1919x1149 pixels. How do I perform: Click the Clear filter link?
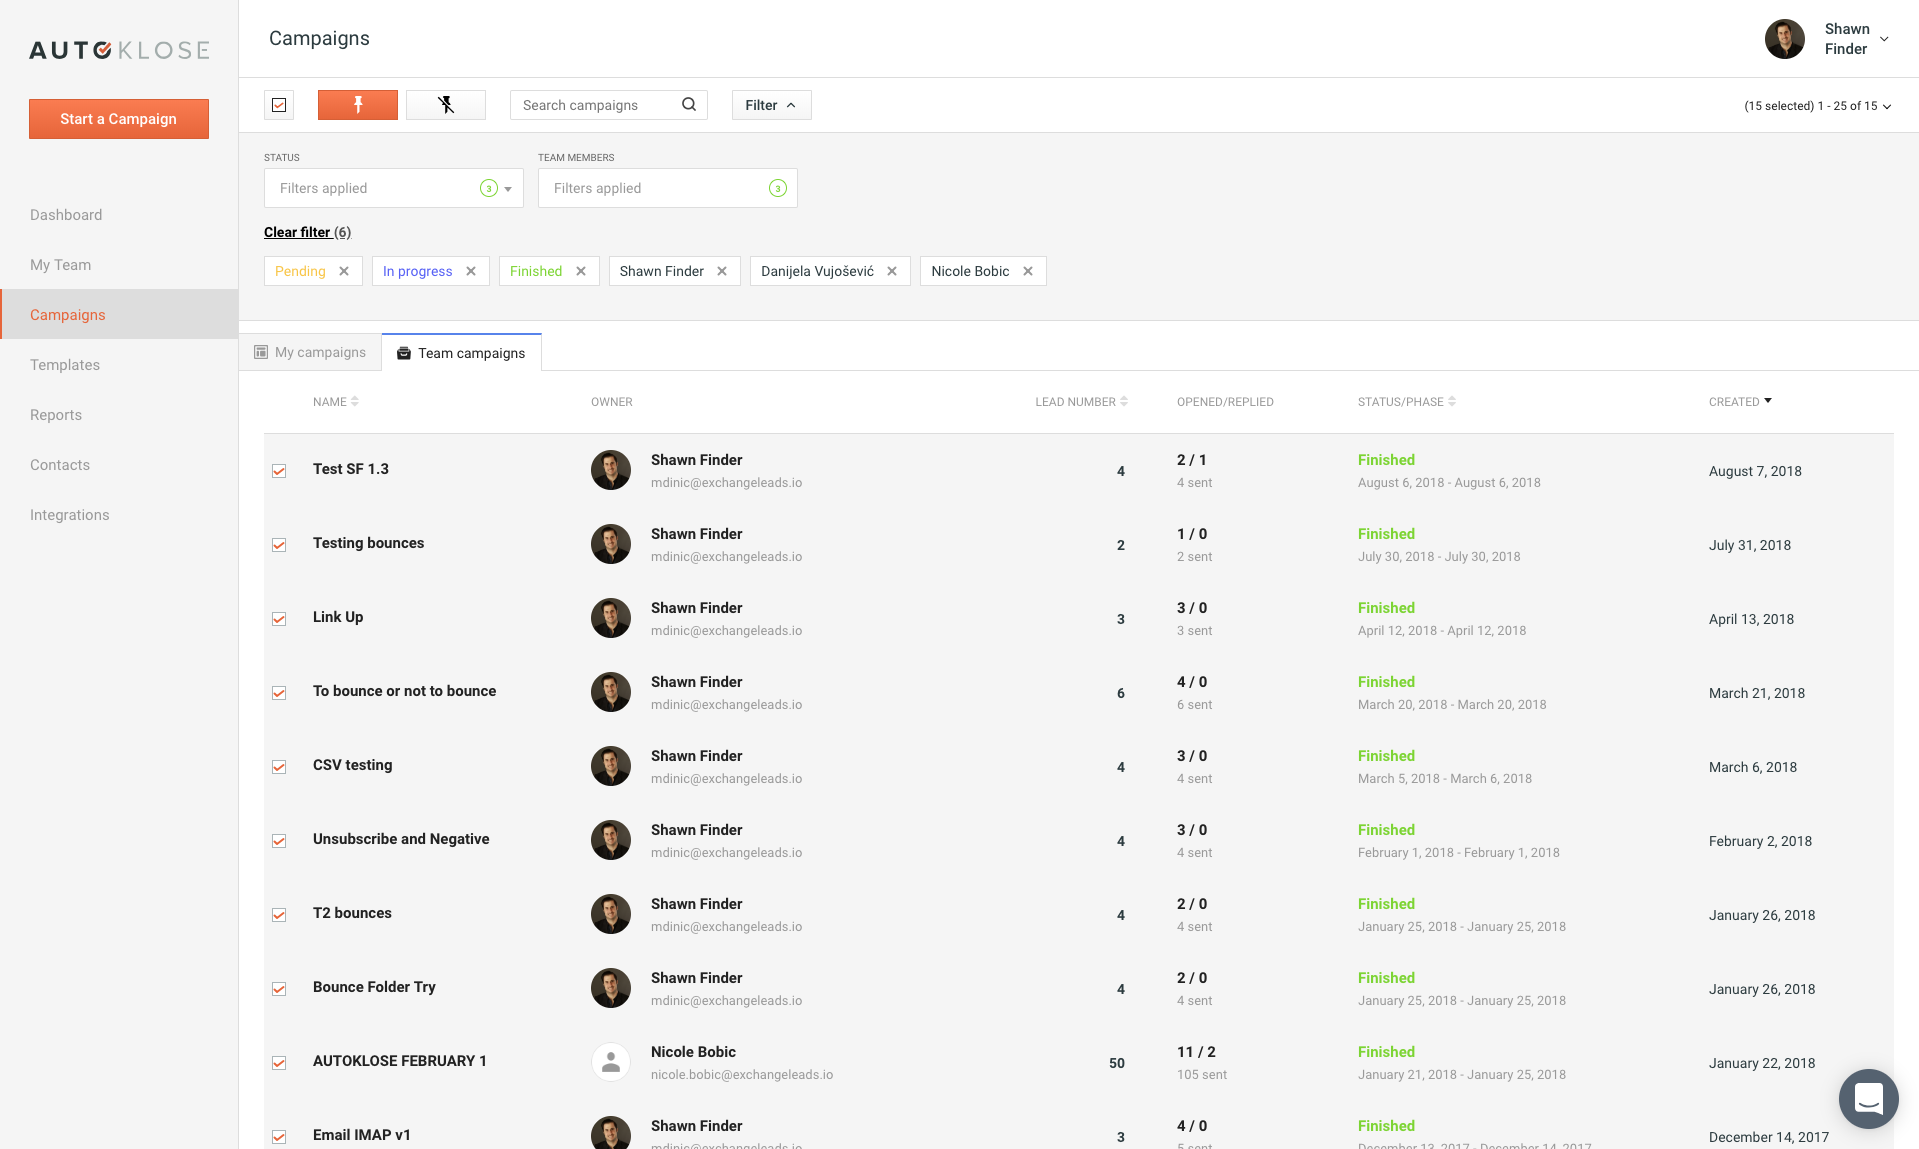point(297,232)
